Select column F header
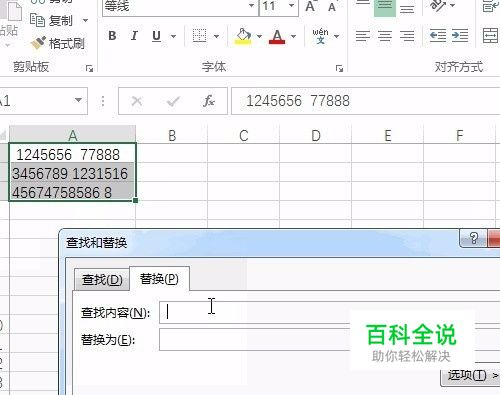This screenshot has width=500, height=395. coord(460,135)
